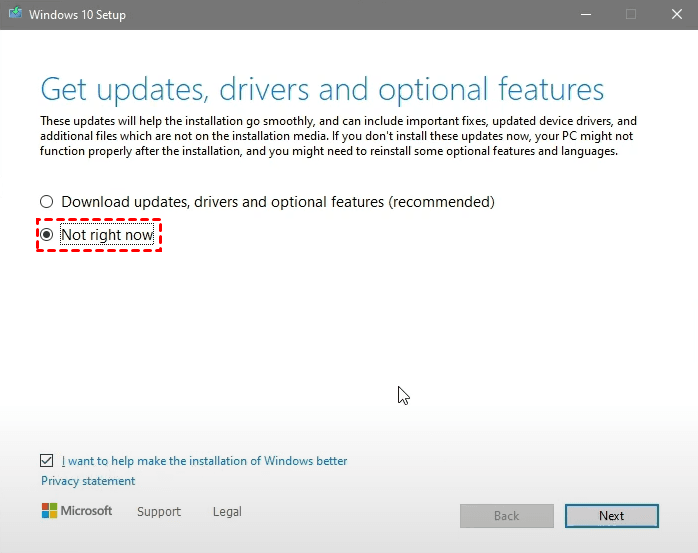Uncheck help make installation better checkbox
Screen dimensions: 698x553
pyautogui.click(x=46, y=460)
